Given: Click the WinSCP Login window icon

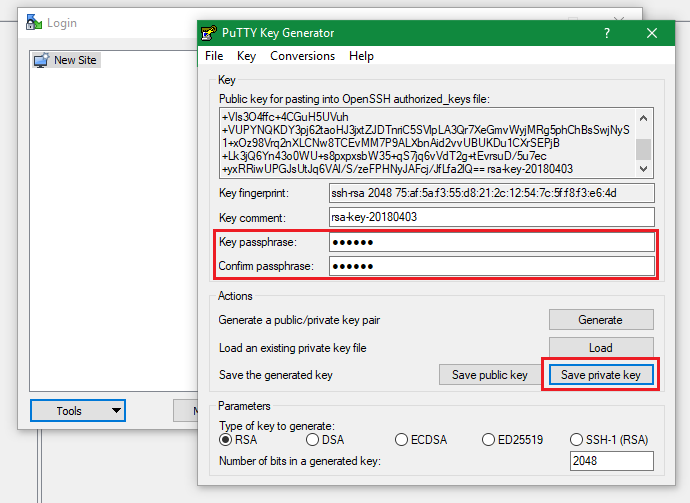Looking at the screenshot, I should 34,22.
